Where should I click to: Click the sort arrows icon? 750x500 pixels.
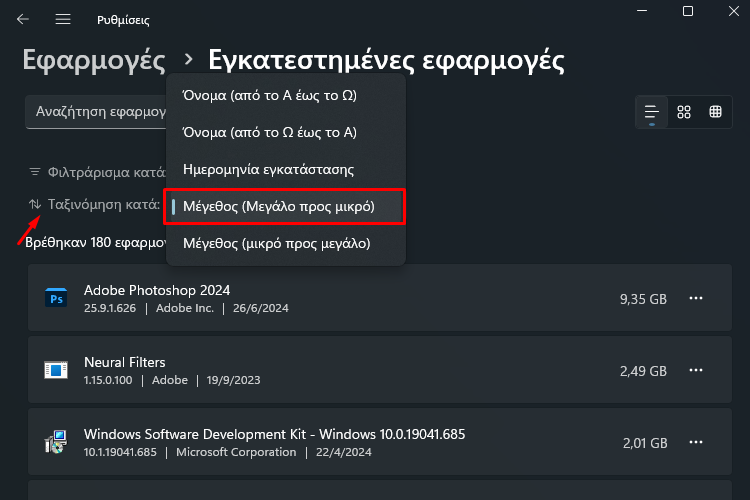pos(34,204)
